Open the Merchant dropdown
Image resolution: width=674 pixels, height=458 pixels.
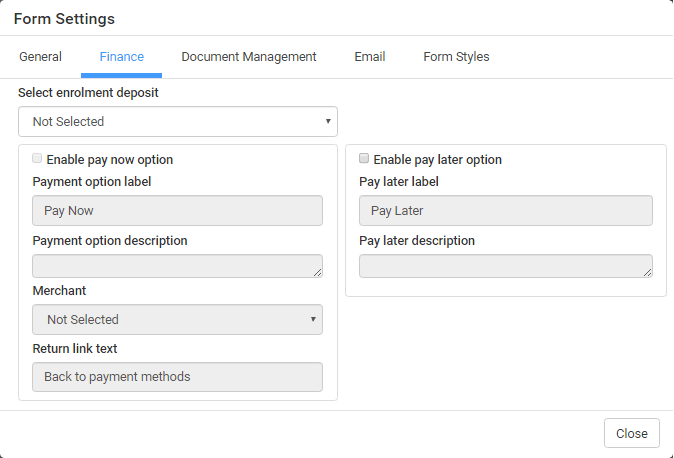[x=178, y=320]
